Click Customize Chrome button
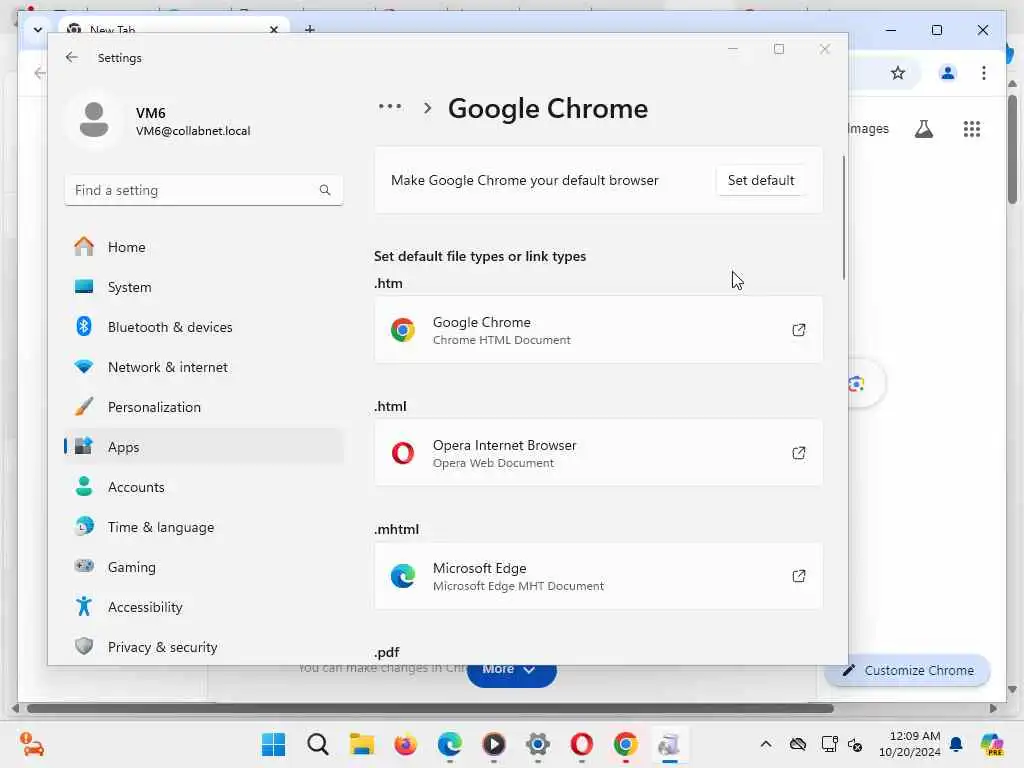The width and height of the screenshot is (1024, 768). [908, 670]
